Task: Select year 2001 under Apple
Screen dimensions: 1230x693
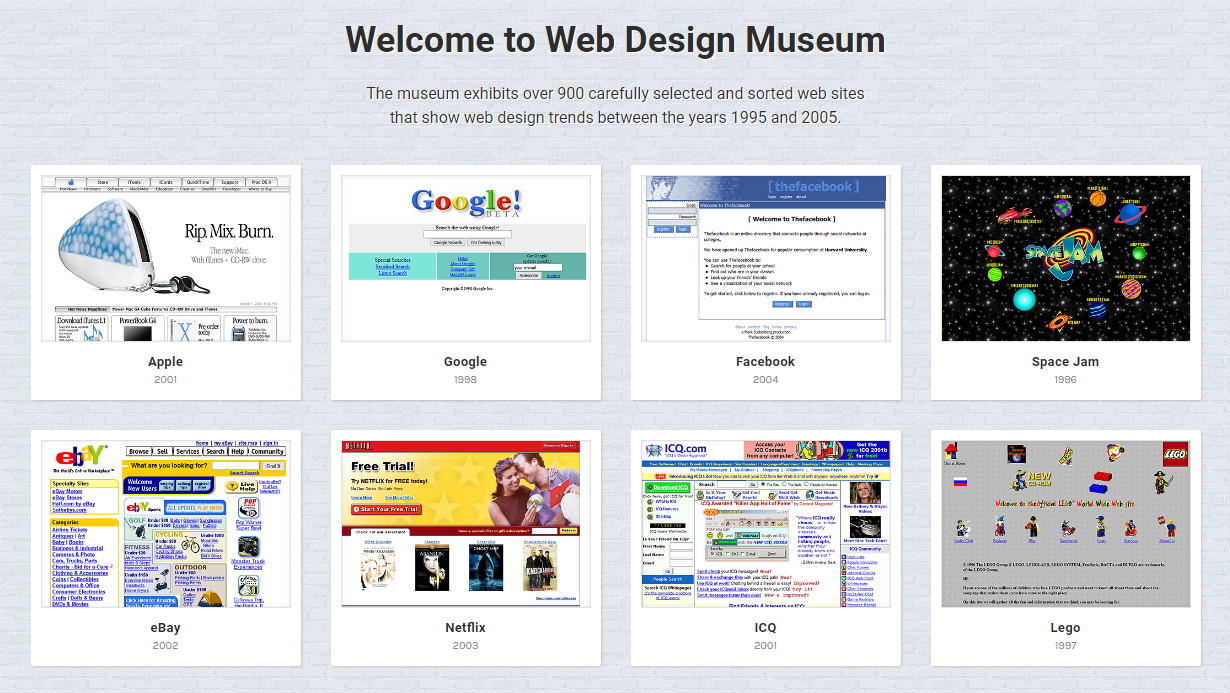Action: click(x=166, y=380)
